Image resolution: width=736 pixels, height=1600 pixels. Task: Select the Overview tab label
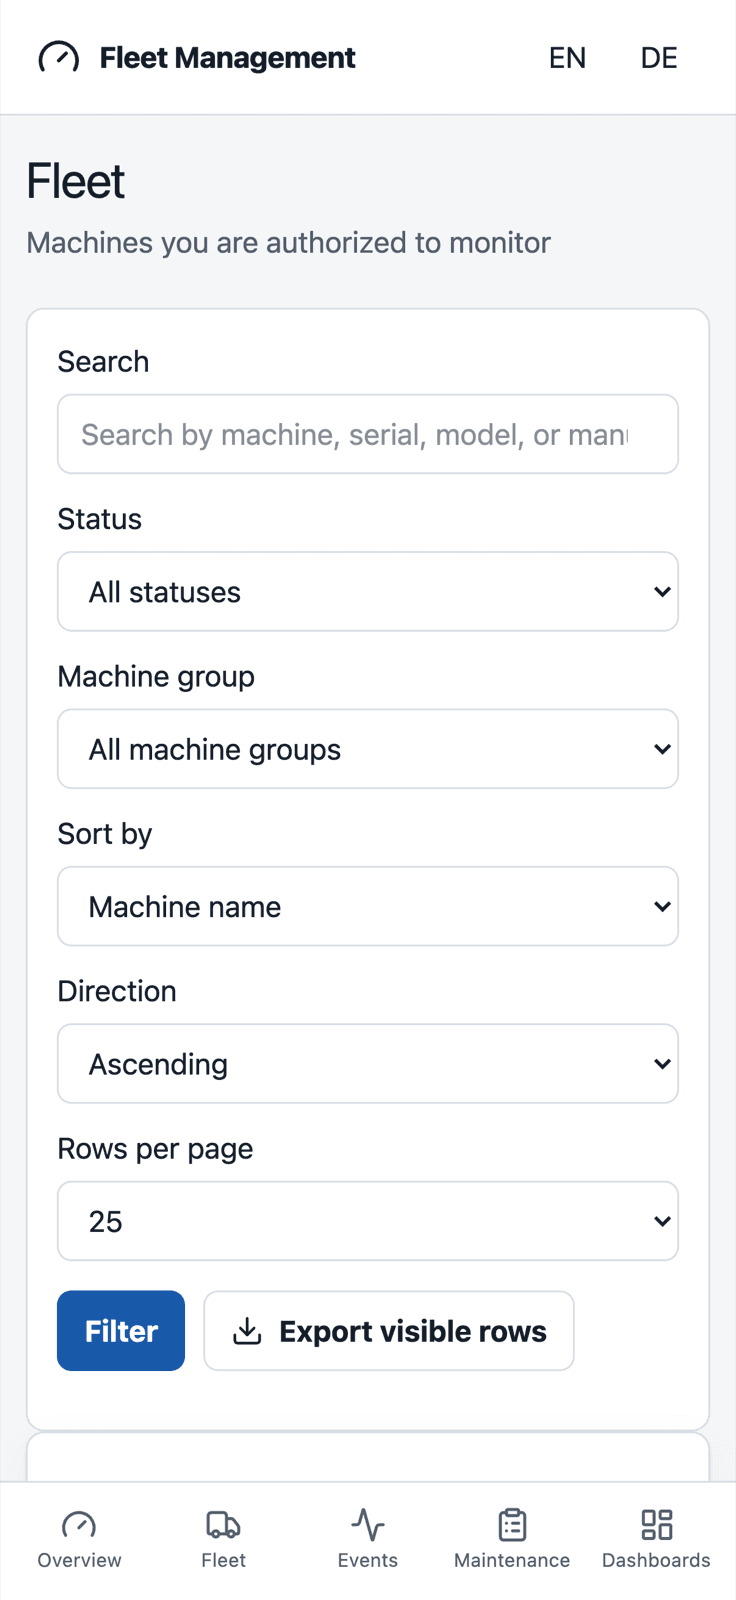[x=79, y=1560]
